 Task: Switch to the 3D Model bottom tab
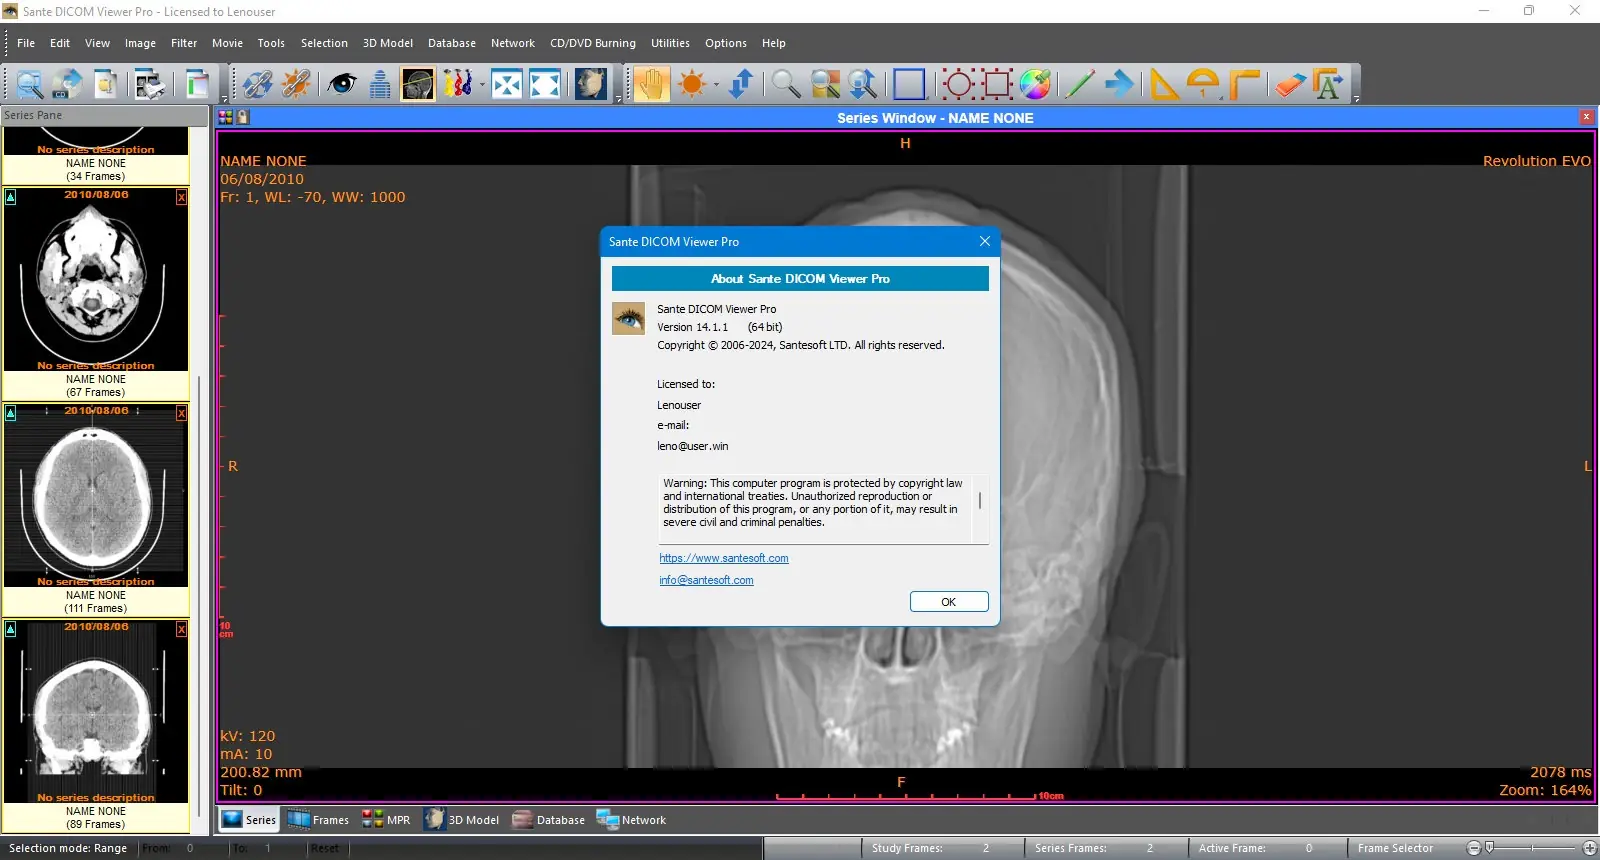461,820
